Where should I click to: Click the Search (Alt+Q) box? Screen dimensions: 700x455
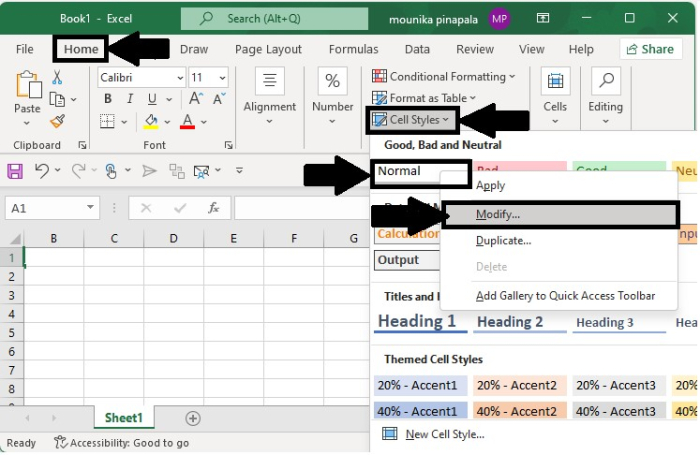275,19
